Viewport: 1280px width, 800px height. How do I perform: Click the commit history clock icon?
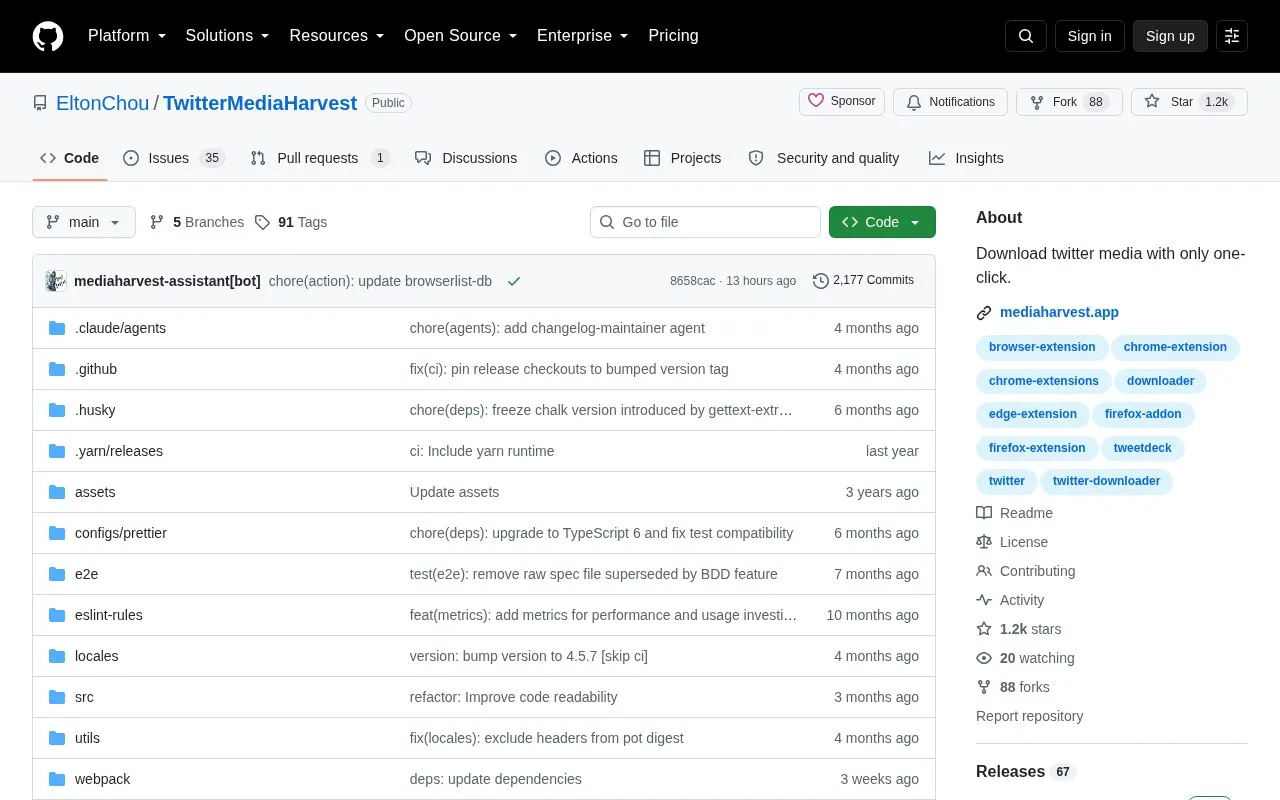pyautogui.click(x=821, y=281)
